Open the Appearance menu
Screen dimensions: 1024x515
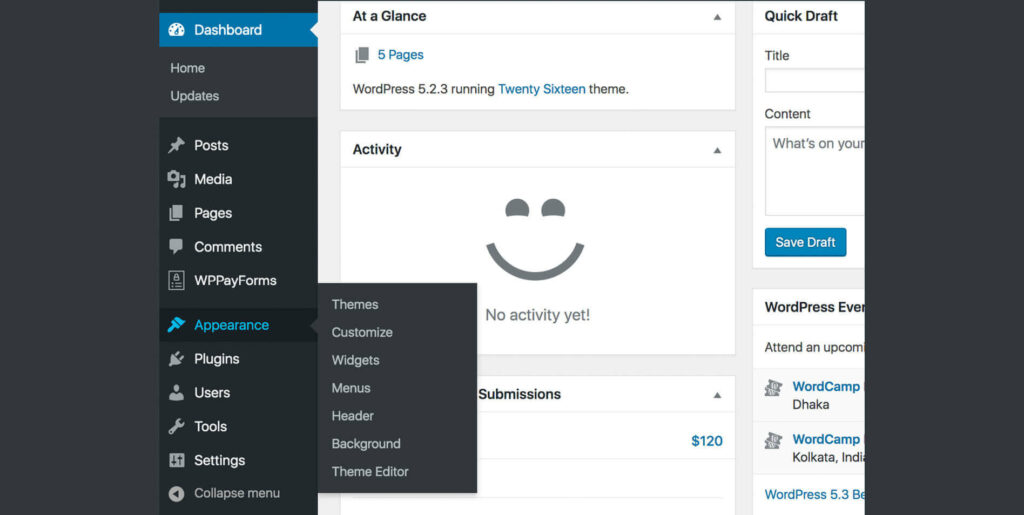pyautogui.click(x=238, y=324)
